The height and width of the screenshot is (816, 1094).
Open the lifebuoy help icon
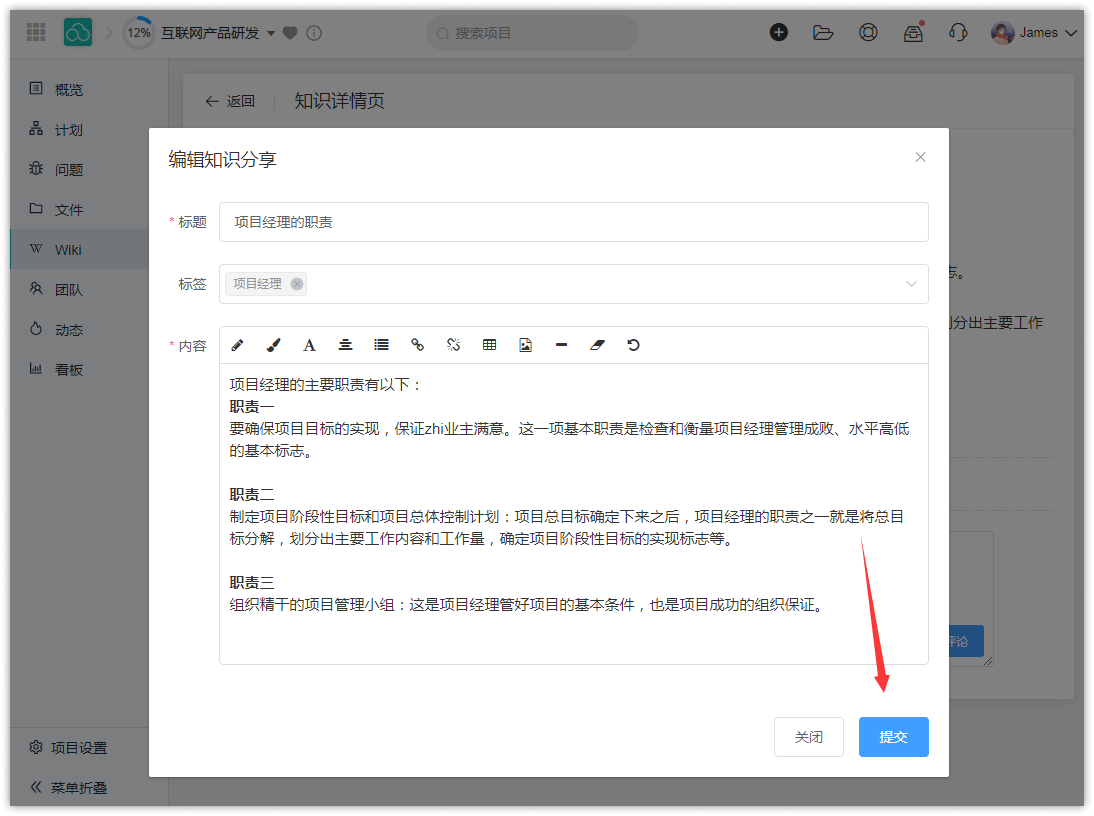coord(868,32)
